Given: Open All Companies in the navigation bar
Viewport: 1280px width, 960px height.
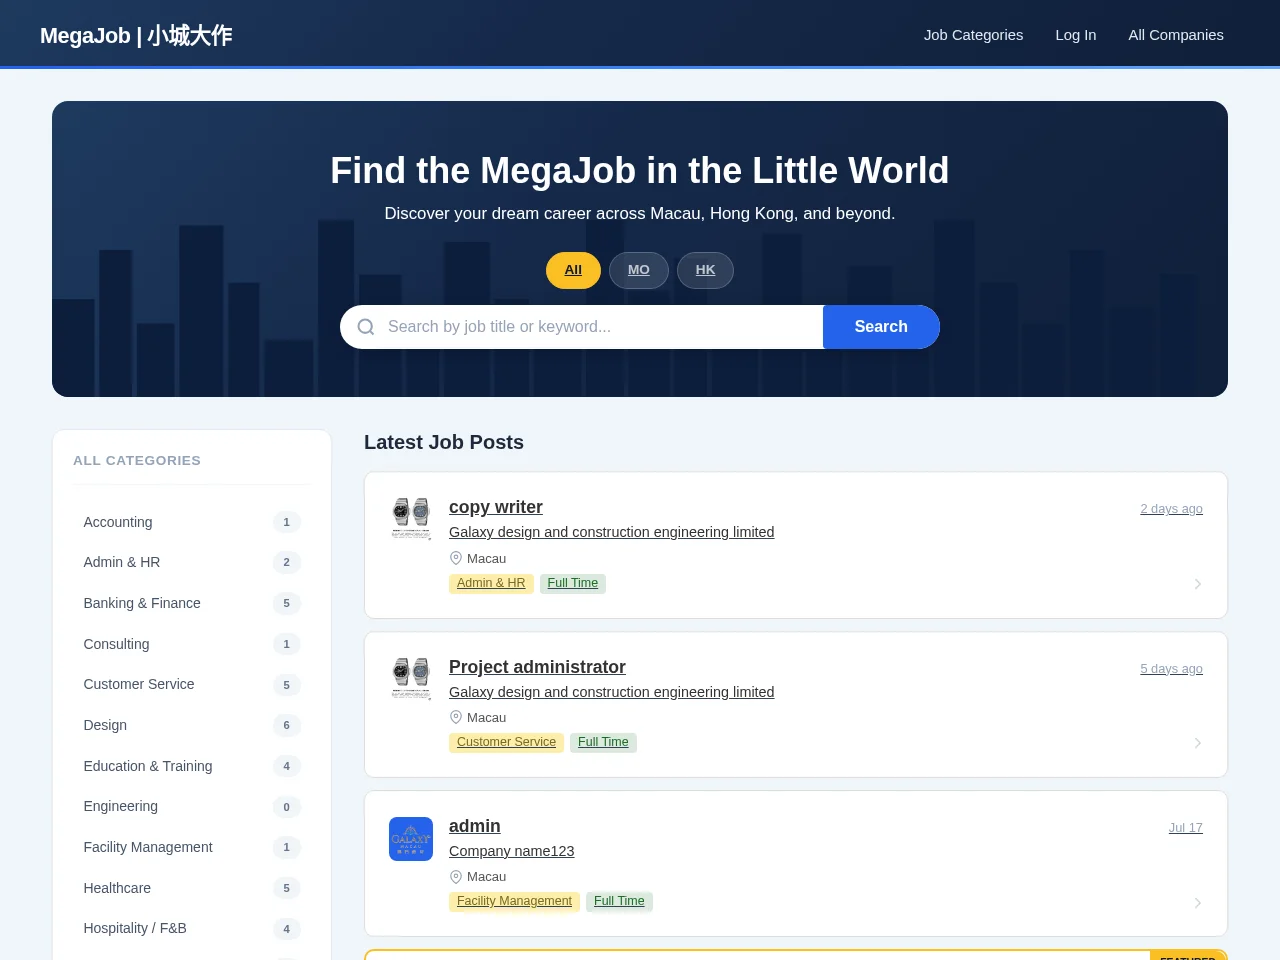Looking at the screenshot, I should click(1176, 35).
